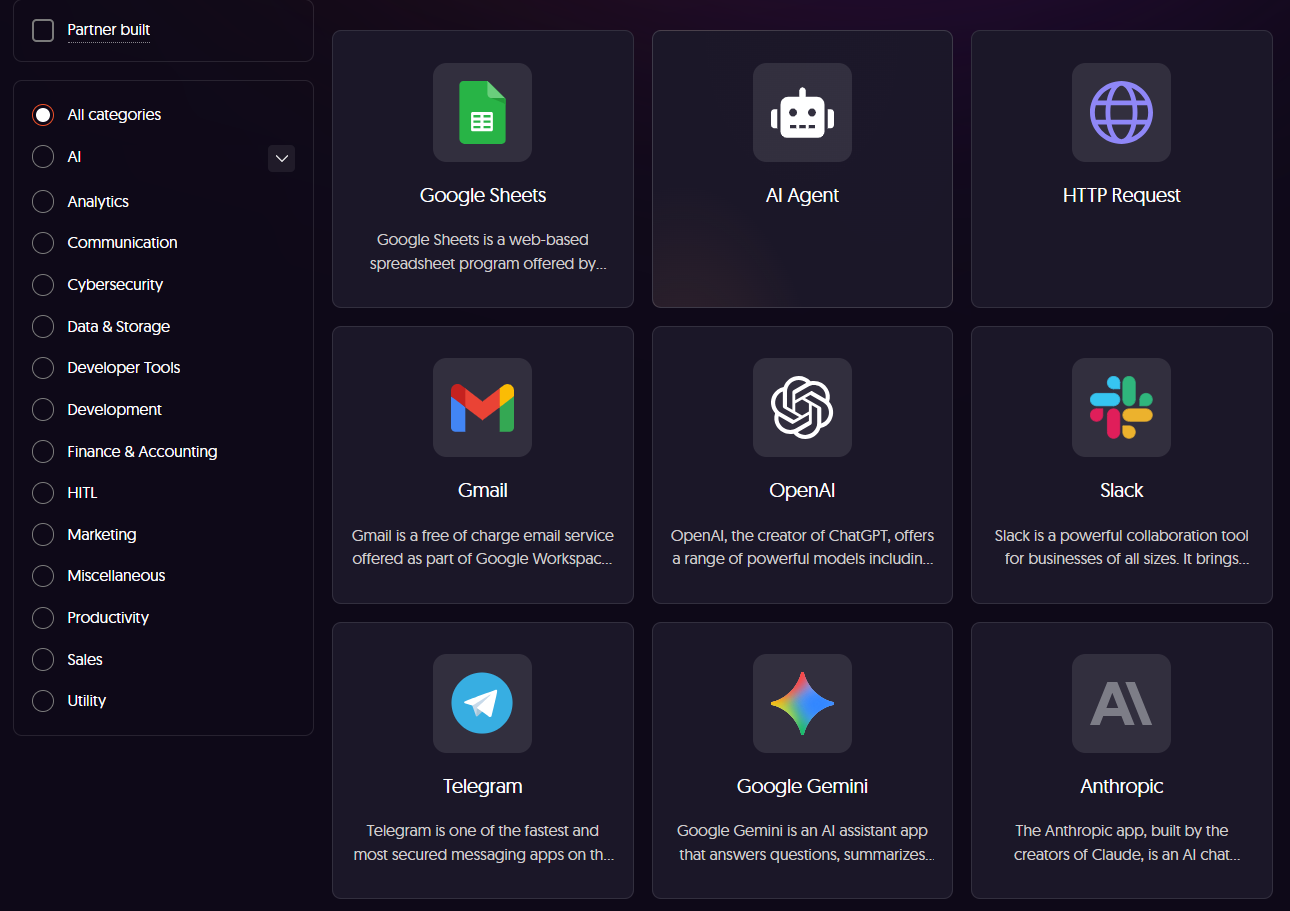Select the Analytics radio button
The height and width of the screenshot is (911, 1290).
coord(43,202)
